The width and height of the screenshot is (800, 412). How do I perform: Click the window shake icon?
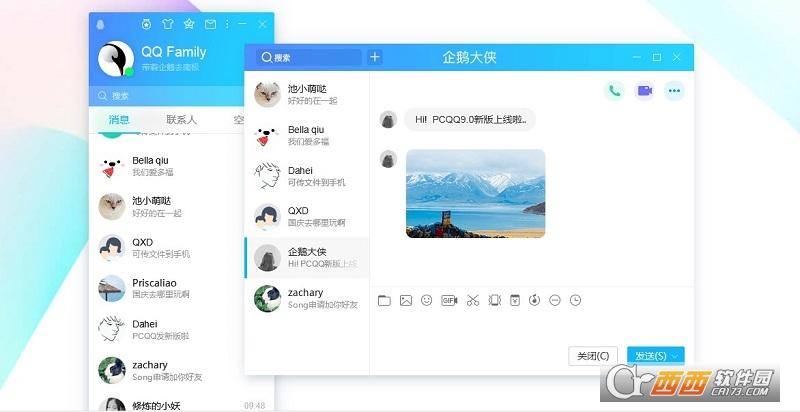coord(494,300)
